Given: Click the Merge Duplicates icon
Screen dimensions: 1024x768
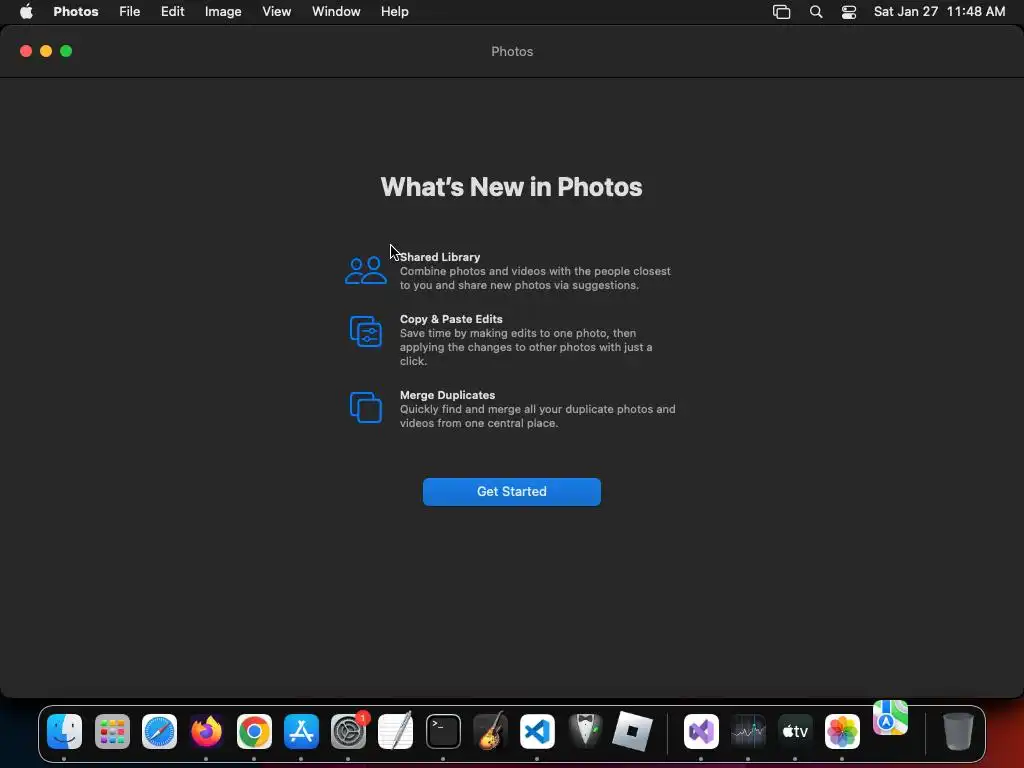Looking at the screenshot, I should pyautogui.click(x=366, y=408).
